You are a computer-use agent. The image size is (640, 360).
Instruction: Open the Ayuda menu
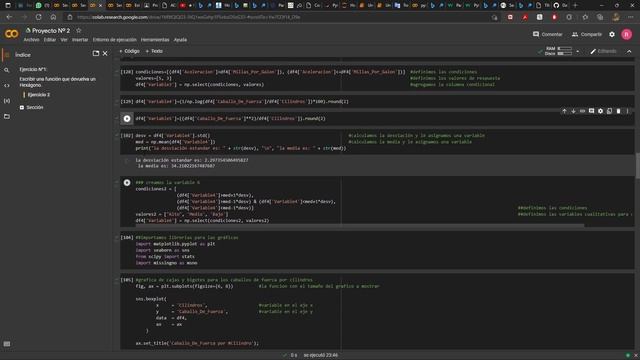(180, 40)
